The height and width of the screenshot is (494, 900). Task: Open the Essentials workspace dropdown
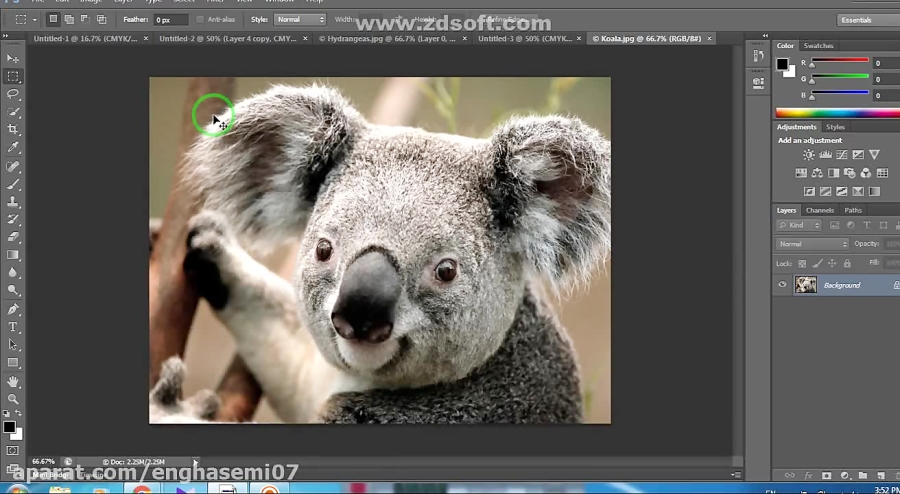click(868, 20)
